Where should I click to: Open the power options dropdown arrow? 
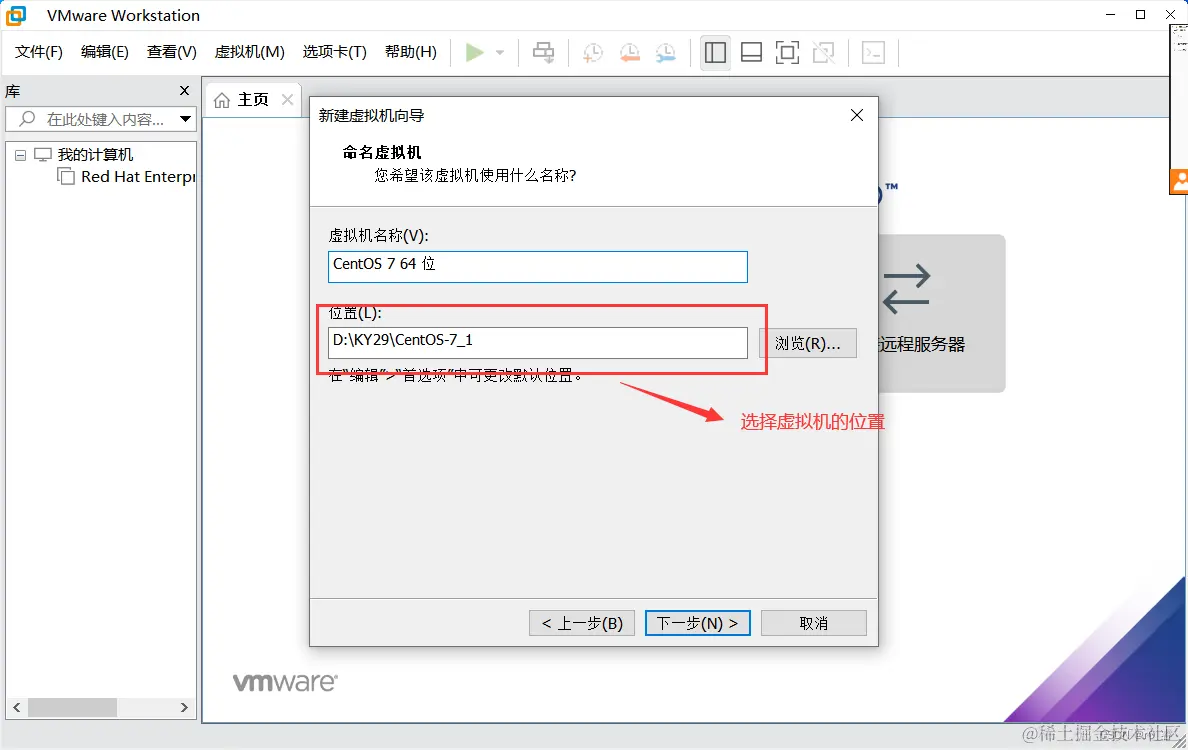tap(500, 52)
